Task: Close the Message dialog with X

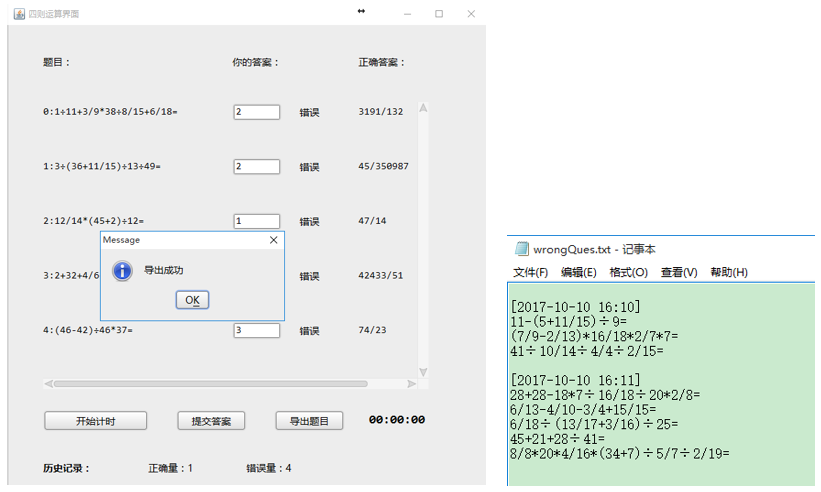Action: tap(273, 240)
